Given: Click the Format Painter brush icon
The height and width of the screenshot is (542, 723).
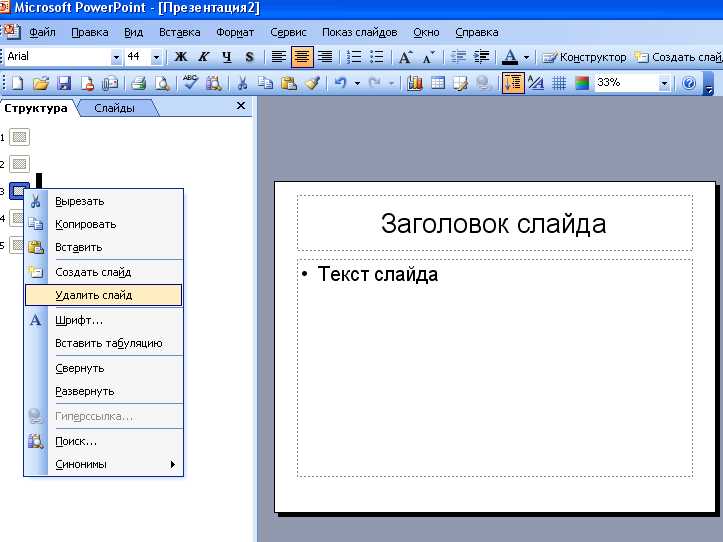Looking at the screenshot, I should click(311, 84).
